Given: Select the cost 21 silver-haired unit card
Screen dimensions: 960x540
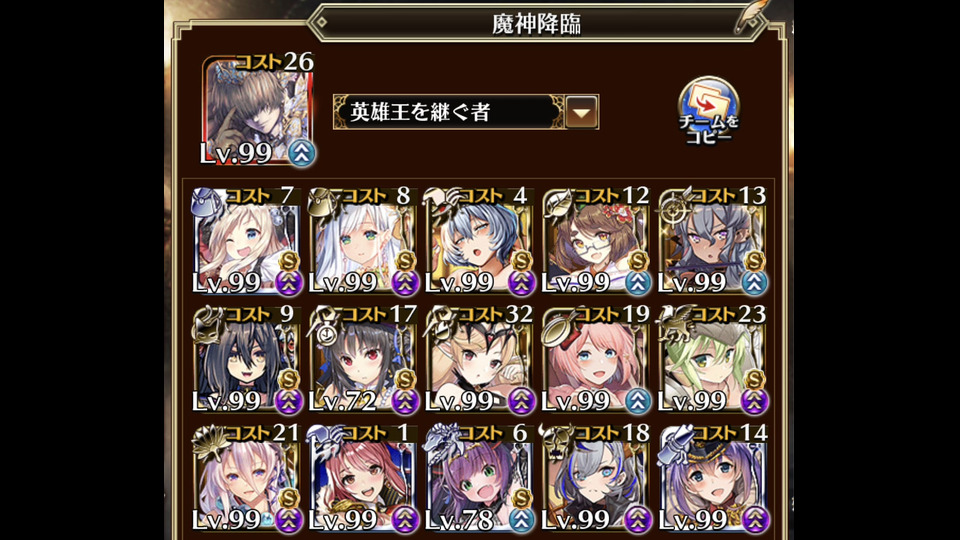Looking at the screenshot, I should pyautogui.click(x=246, y=478).
